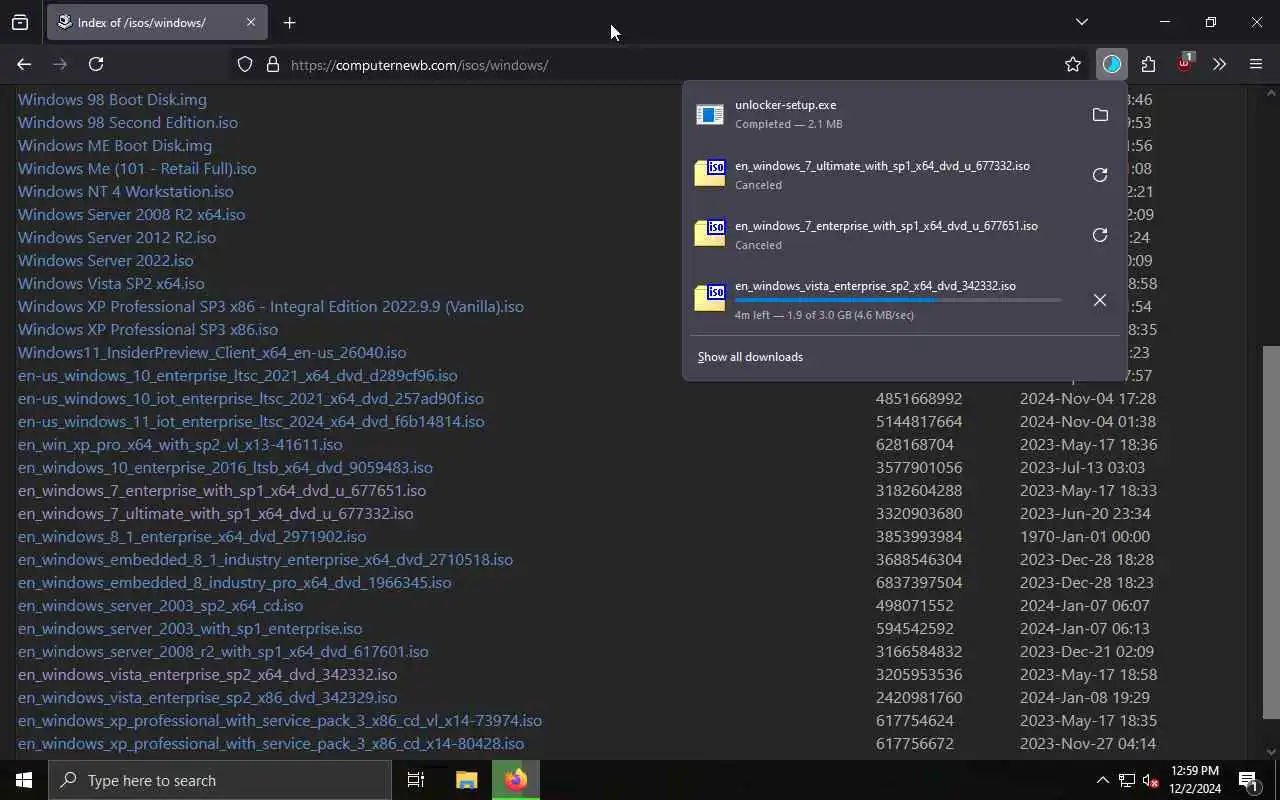This screenshot has height=800, width=1280.
Task: Open the uBlock Origin extension icon
Action: (x=1184, y=63)
